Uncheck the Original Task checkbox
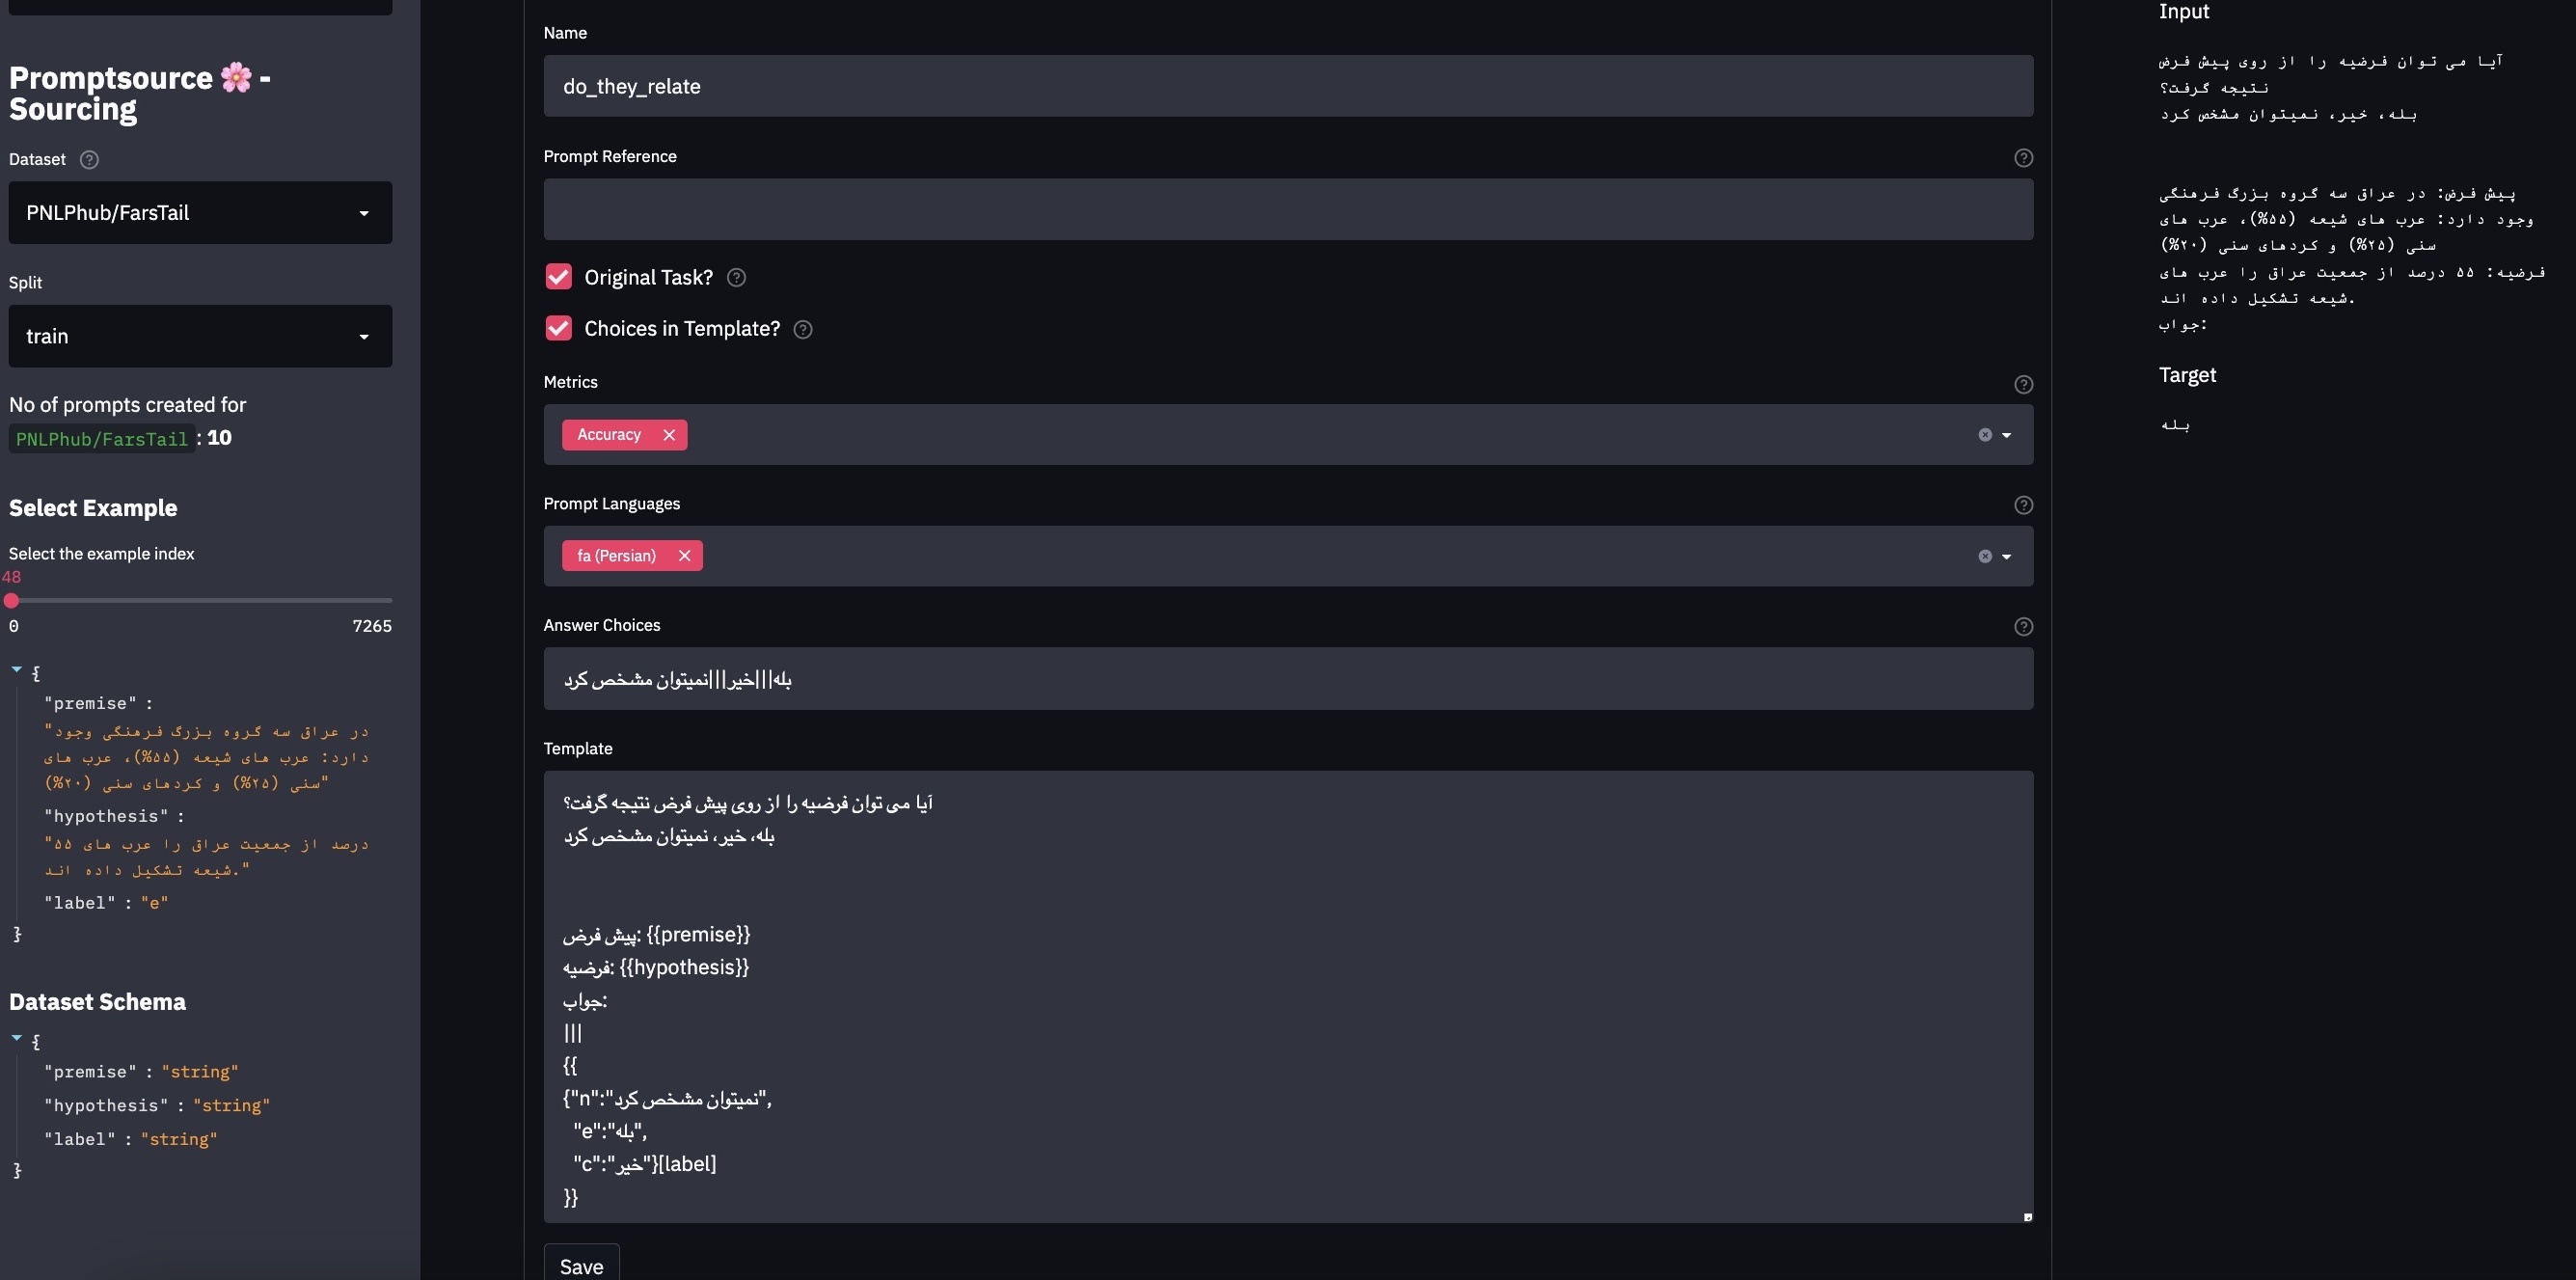Viewport: 2576px width, 1280px height. (559, 277)
